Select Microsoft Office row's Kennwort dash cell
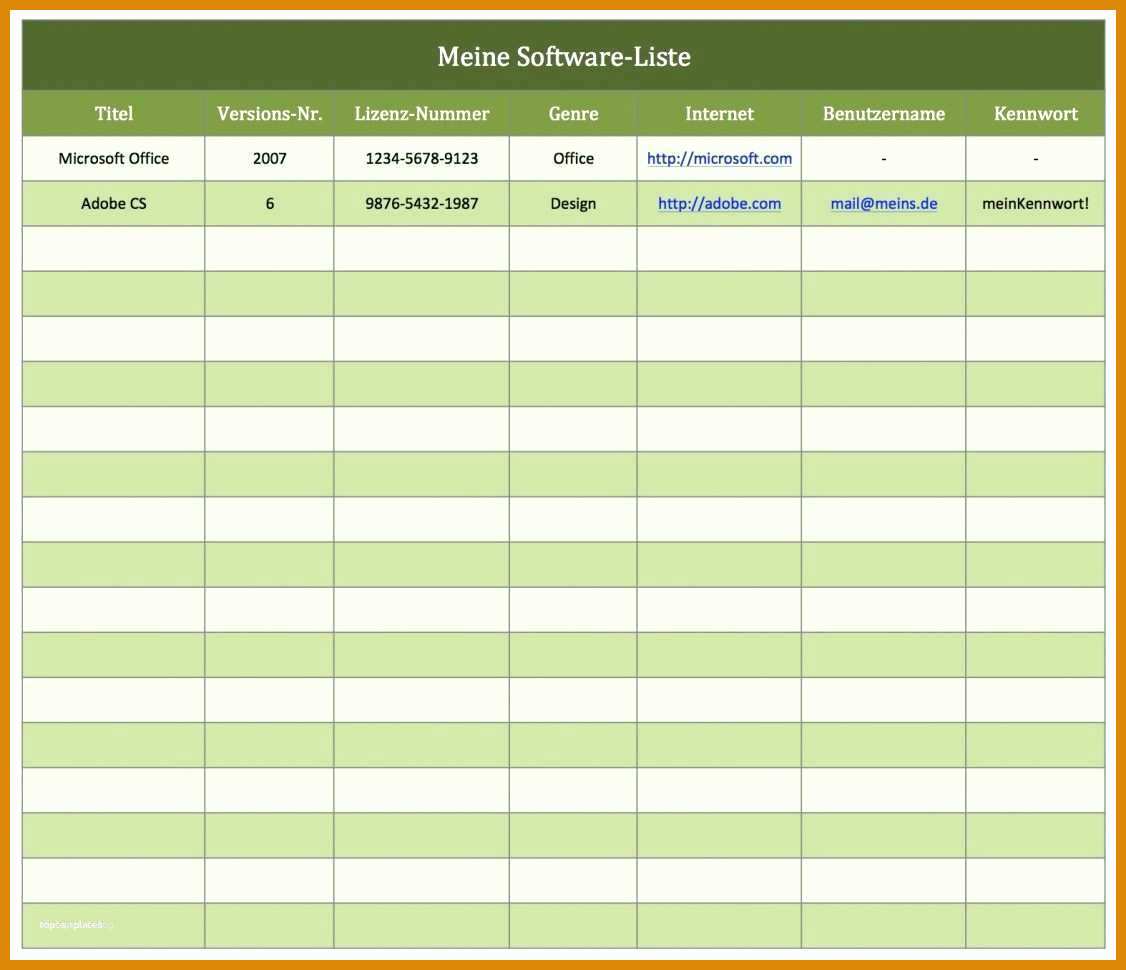 coord(1036,159)
